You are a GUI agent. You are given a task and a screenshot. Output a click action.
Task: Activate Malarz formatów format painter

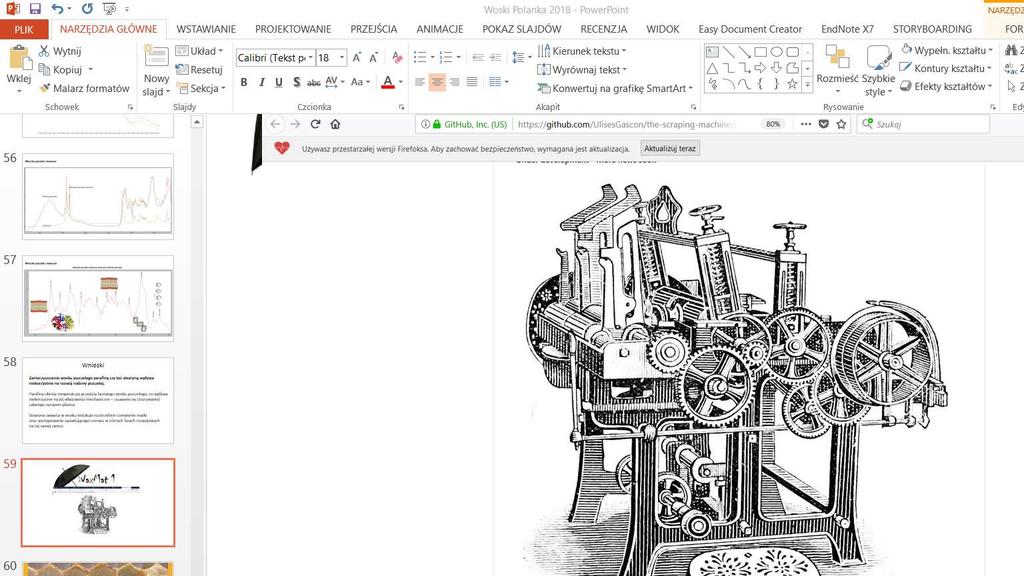coord(84,88)
